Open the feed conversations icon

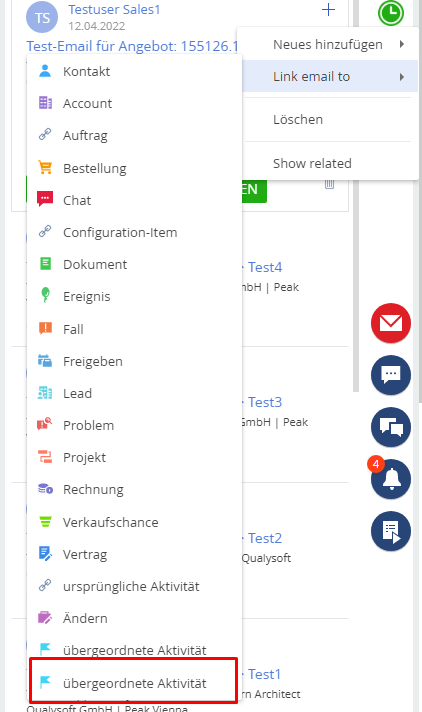391,427
